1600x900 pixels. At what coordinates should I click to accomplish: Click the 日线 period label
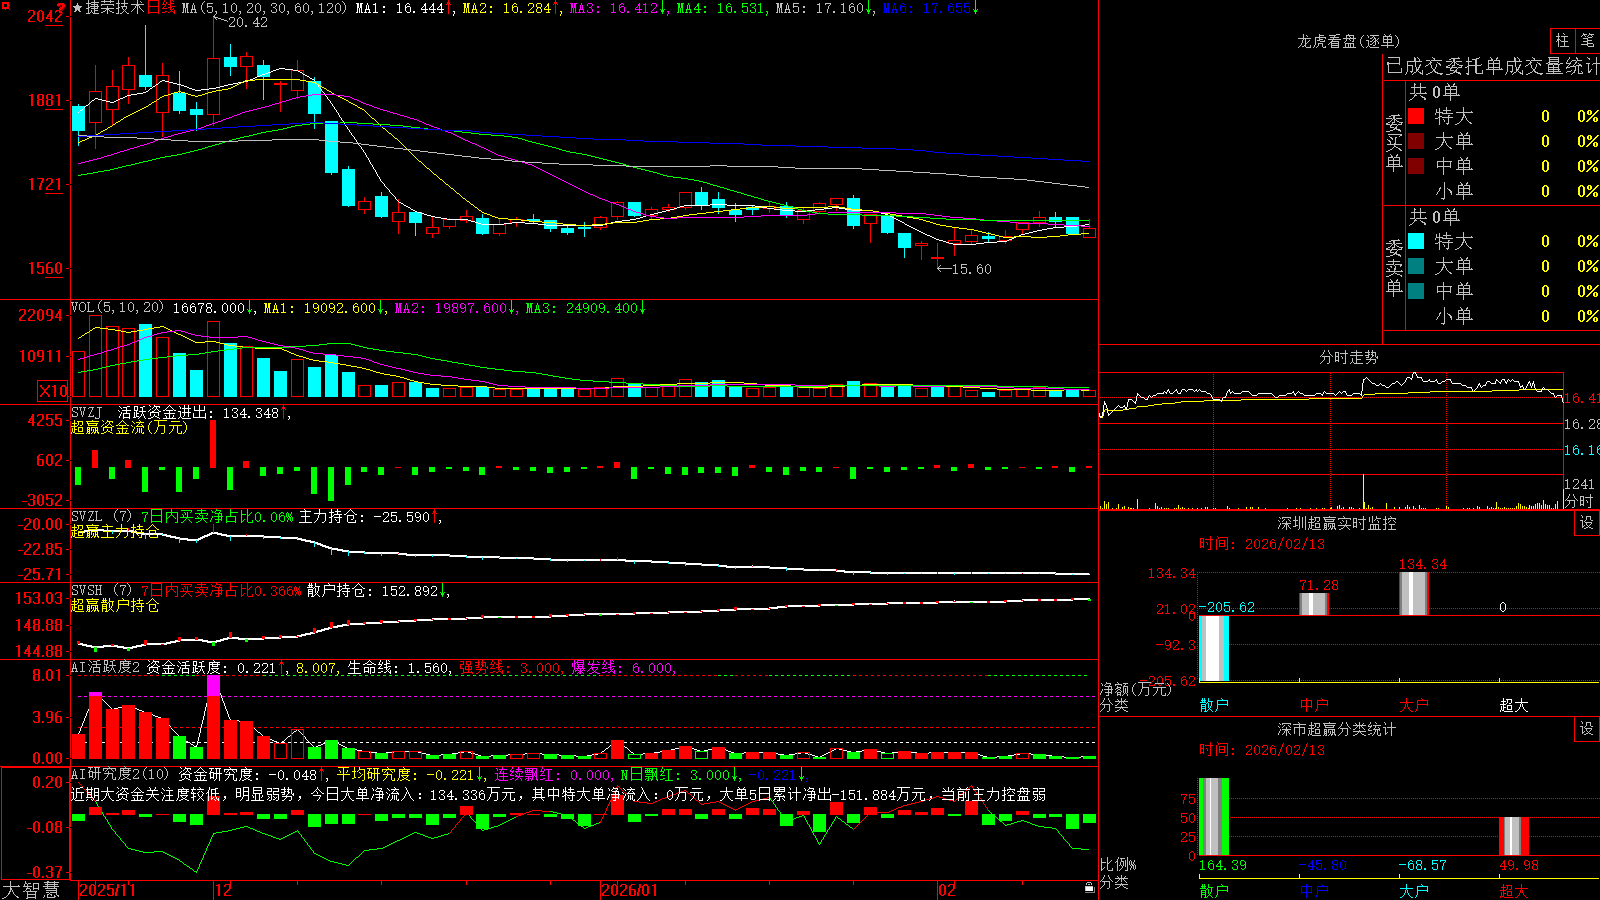coord(161,8)
